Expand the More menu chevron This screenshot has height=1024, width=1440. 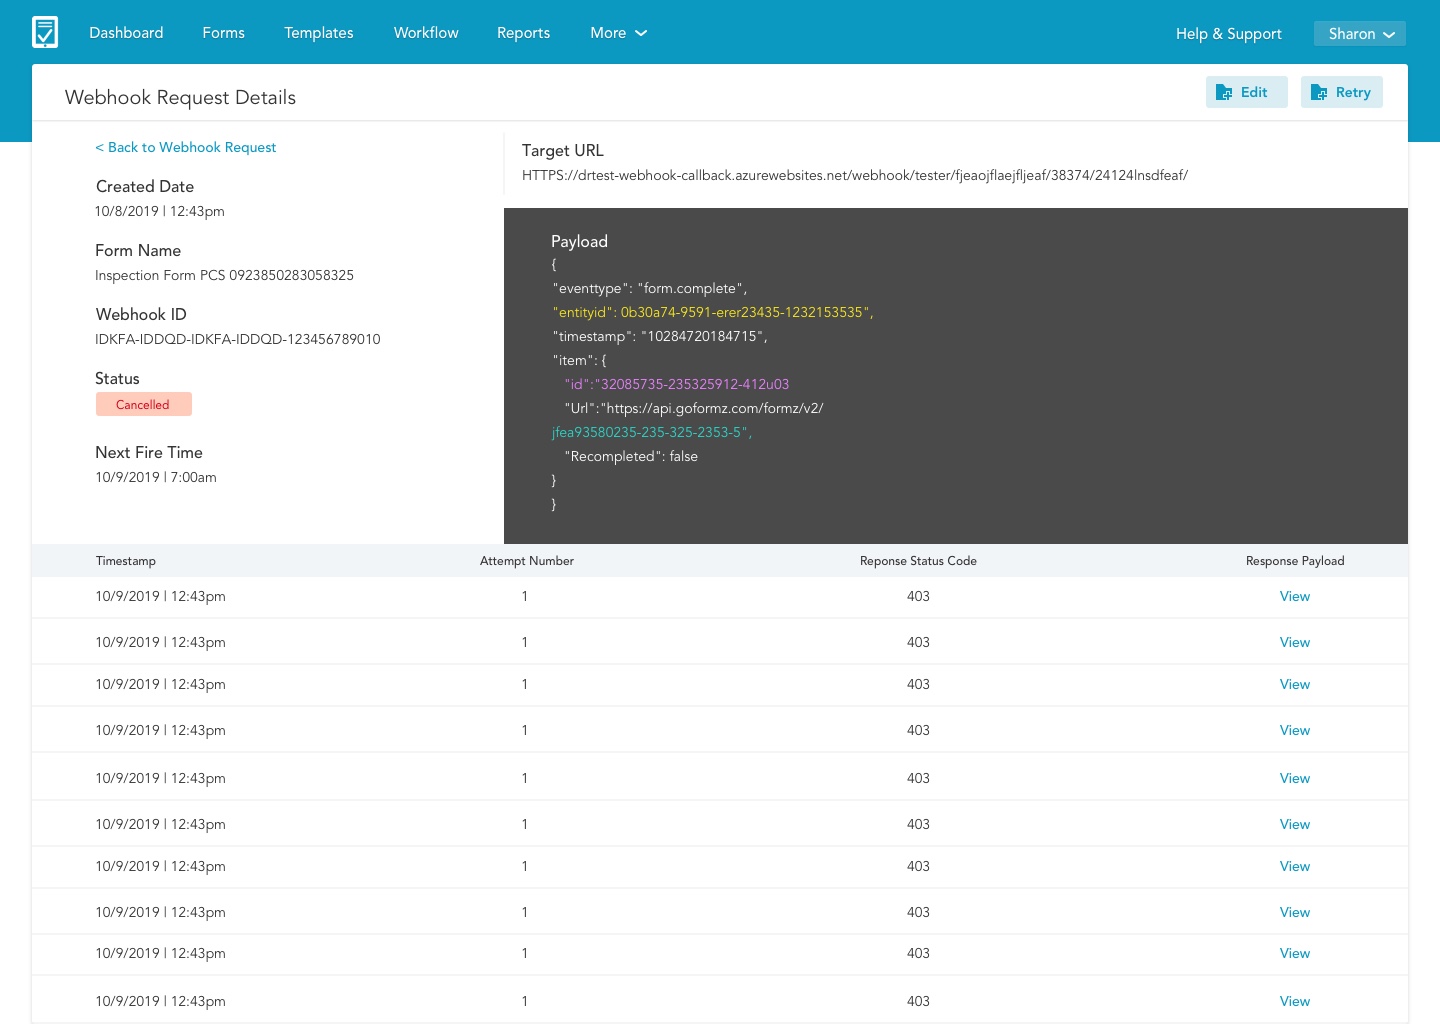[641, 33]
